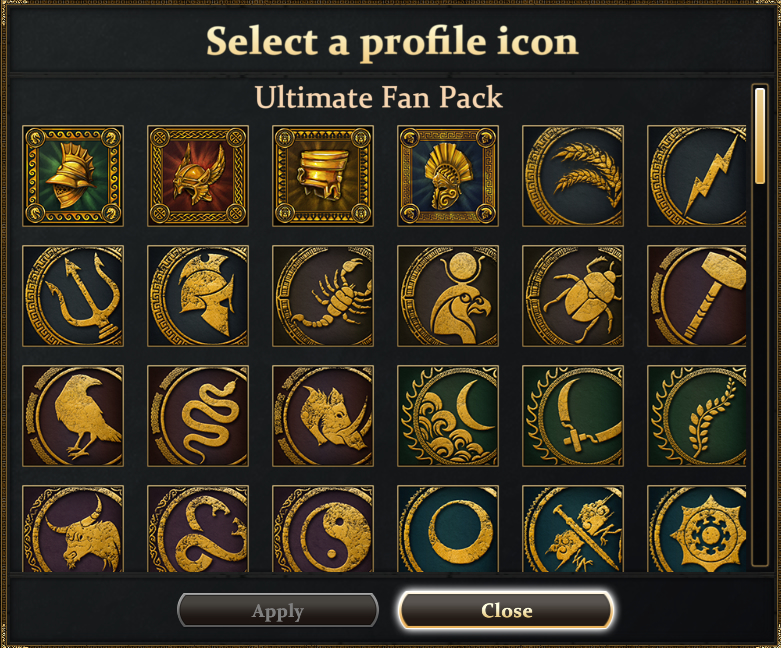Select the lightning bolt profile icon
Screen dimensions: 781x648
click(696, 175)
